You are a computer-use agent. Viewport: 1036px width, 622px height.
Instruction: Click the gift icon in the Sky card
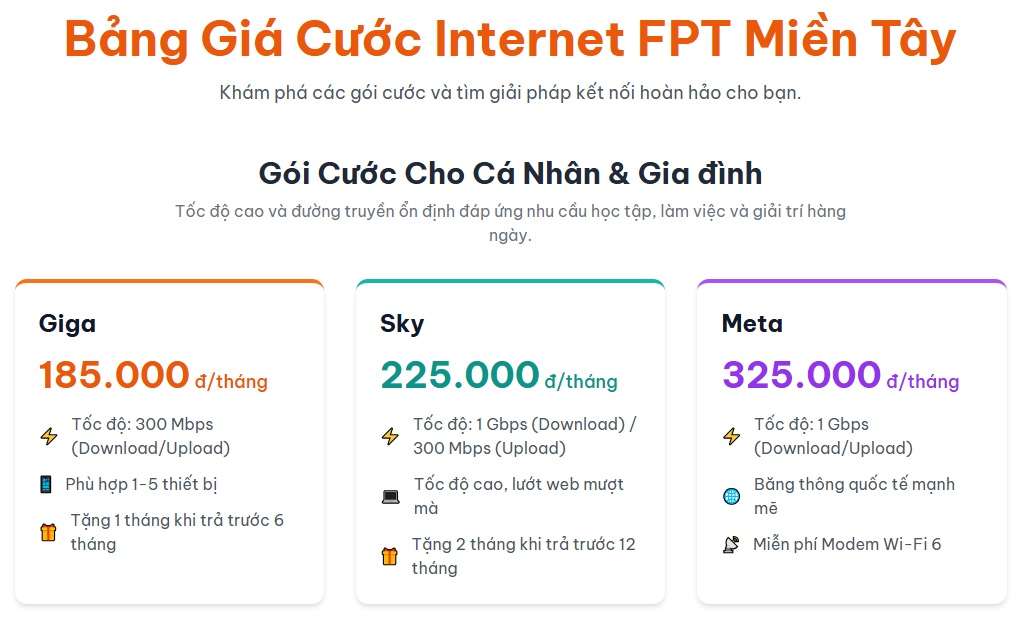pyautogui.click(x=390, y=556)
